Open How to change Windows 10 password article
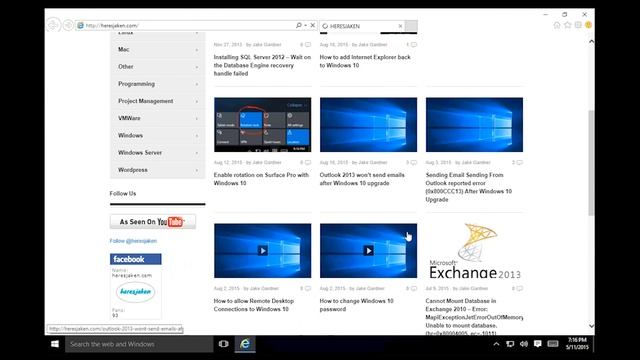Image resolution: width=640 pixels, height=360 pixels. click(356, 305)
